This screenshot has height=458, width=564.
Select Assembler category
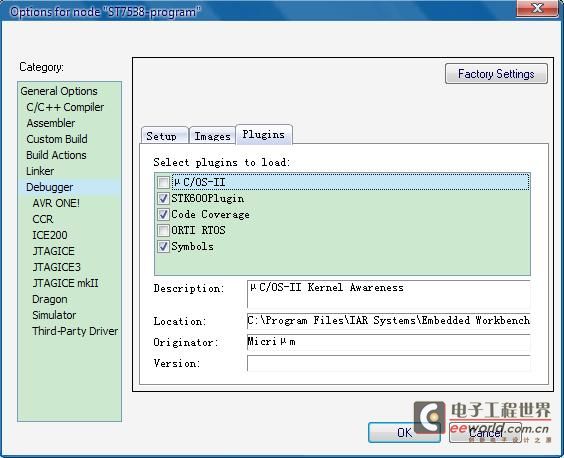pyautogui.click(x=51, y=123)
